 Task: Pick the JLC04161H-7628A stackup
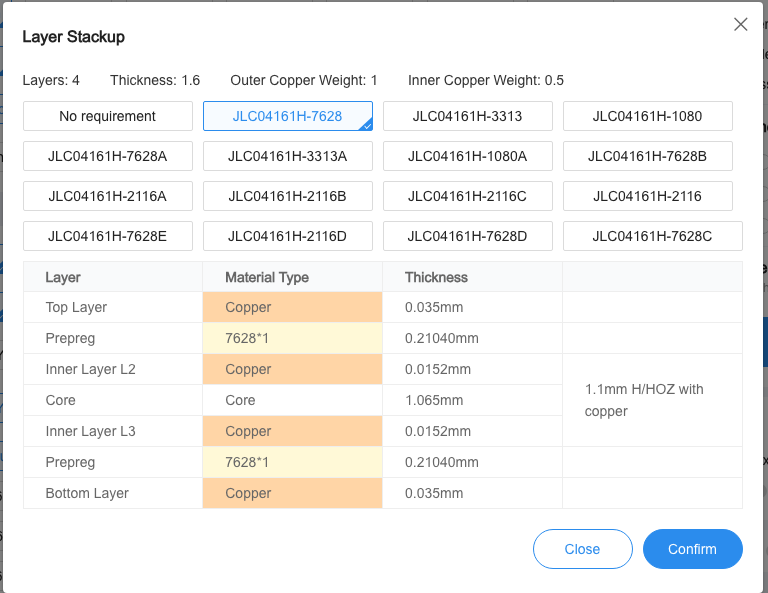point(108,156)
